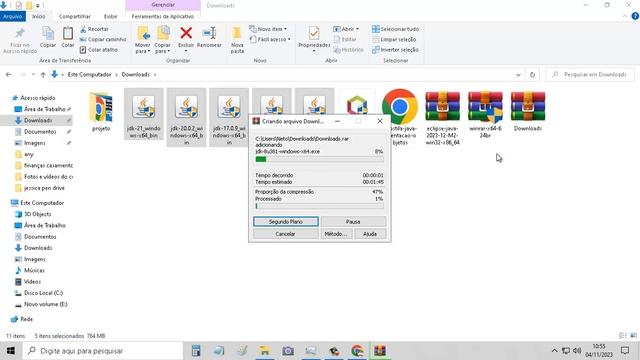Click the Colar clipboard icon
Image resolution: width=640 pixels, height=360 pixels.
68,33
